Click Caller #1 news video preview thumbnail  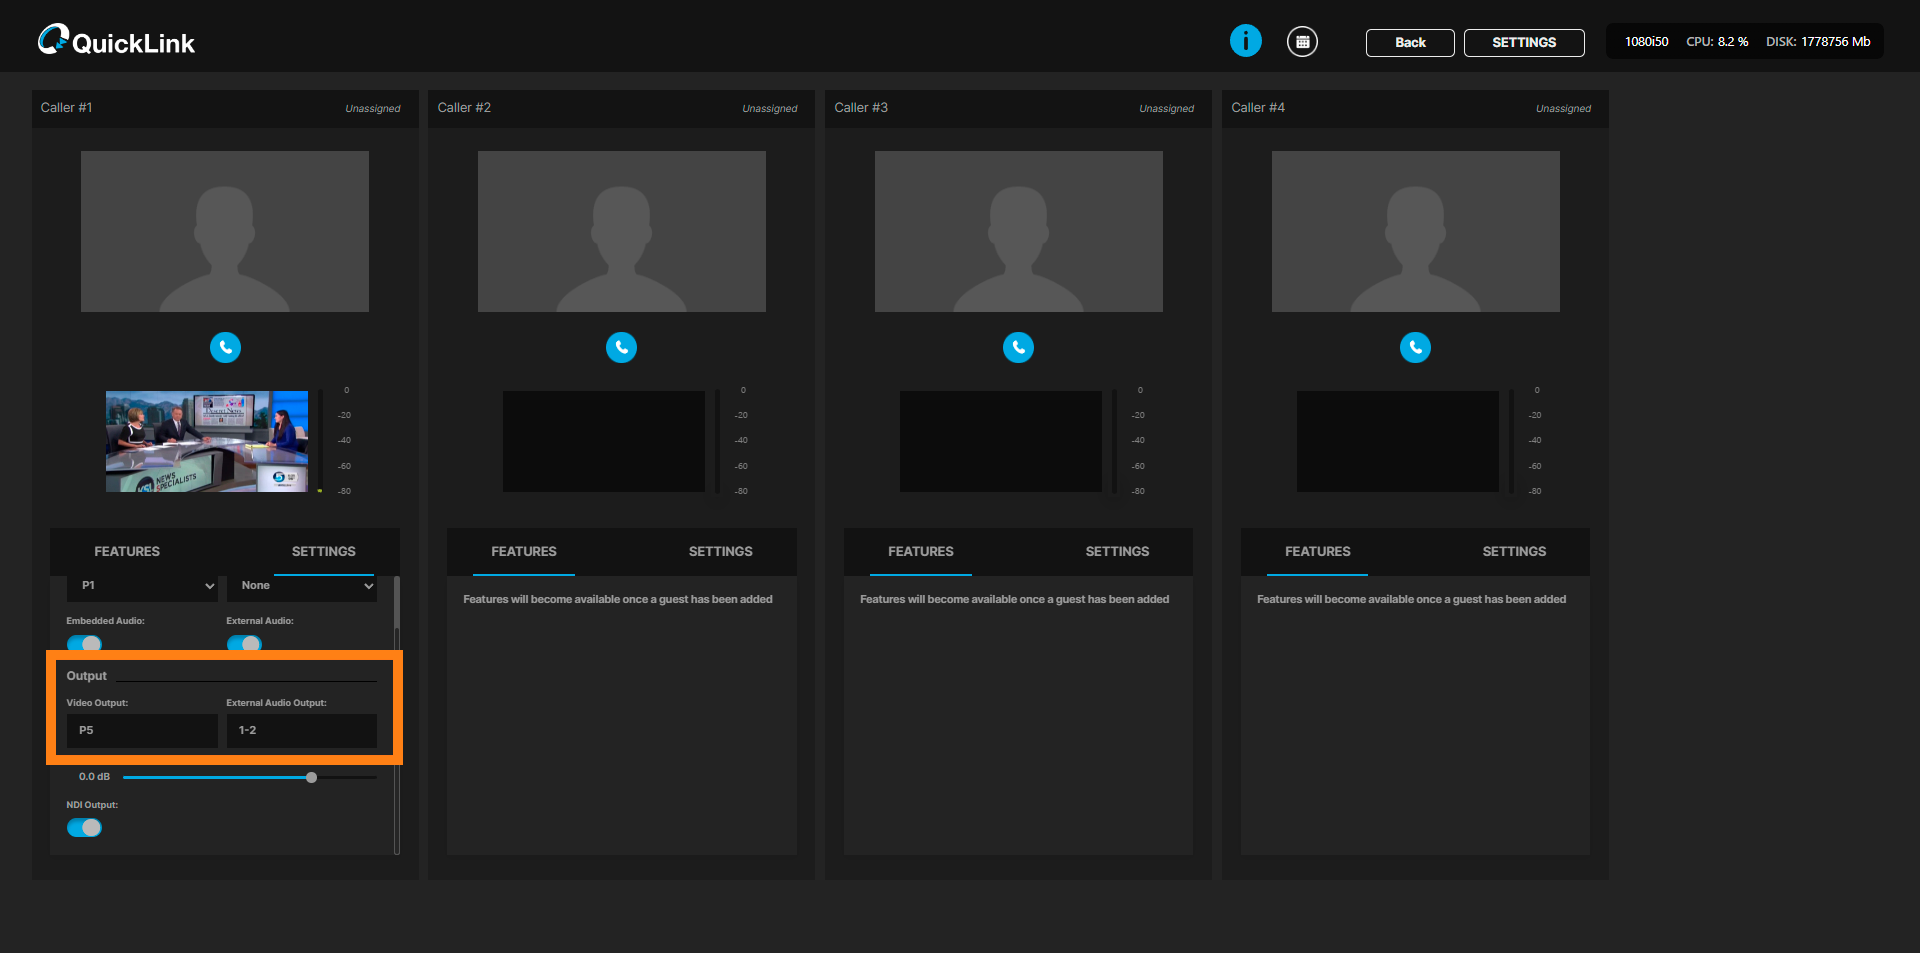point(207,441)
